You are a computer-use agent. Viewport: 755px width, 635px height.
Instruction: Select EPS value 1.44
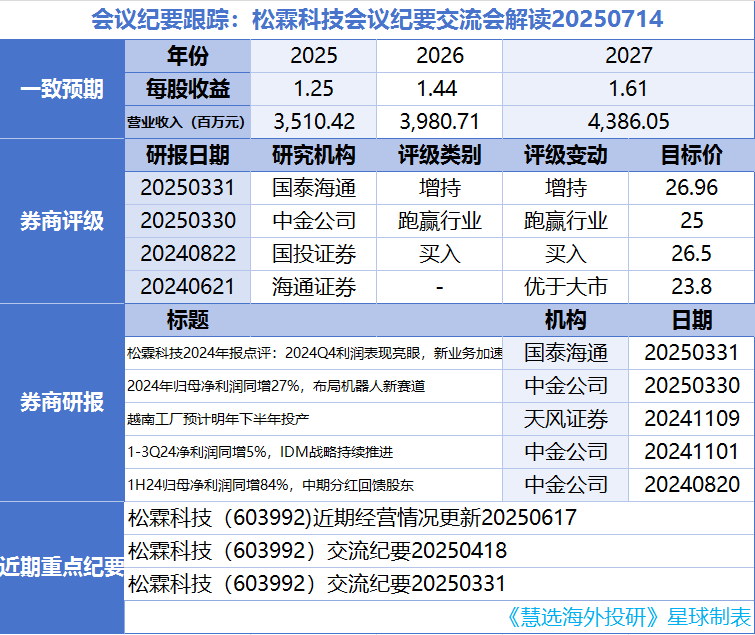[440, 89]
